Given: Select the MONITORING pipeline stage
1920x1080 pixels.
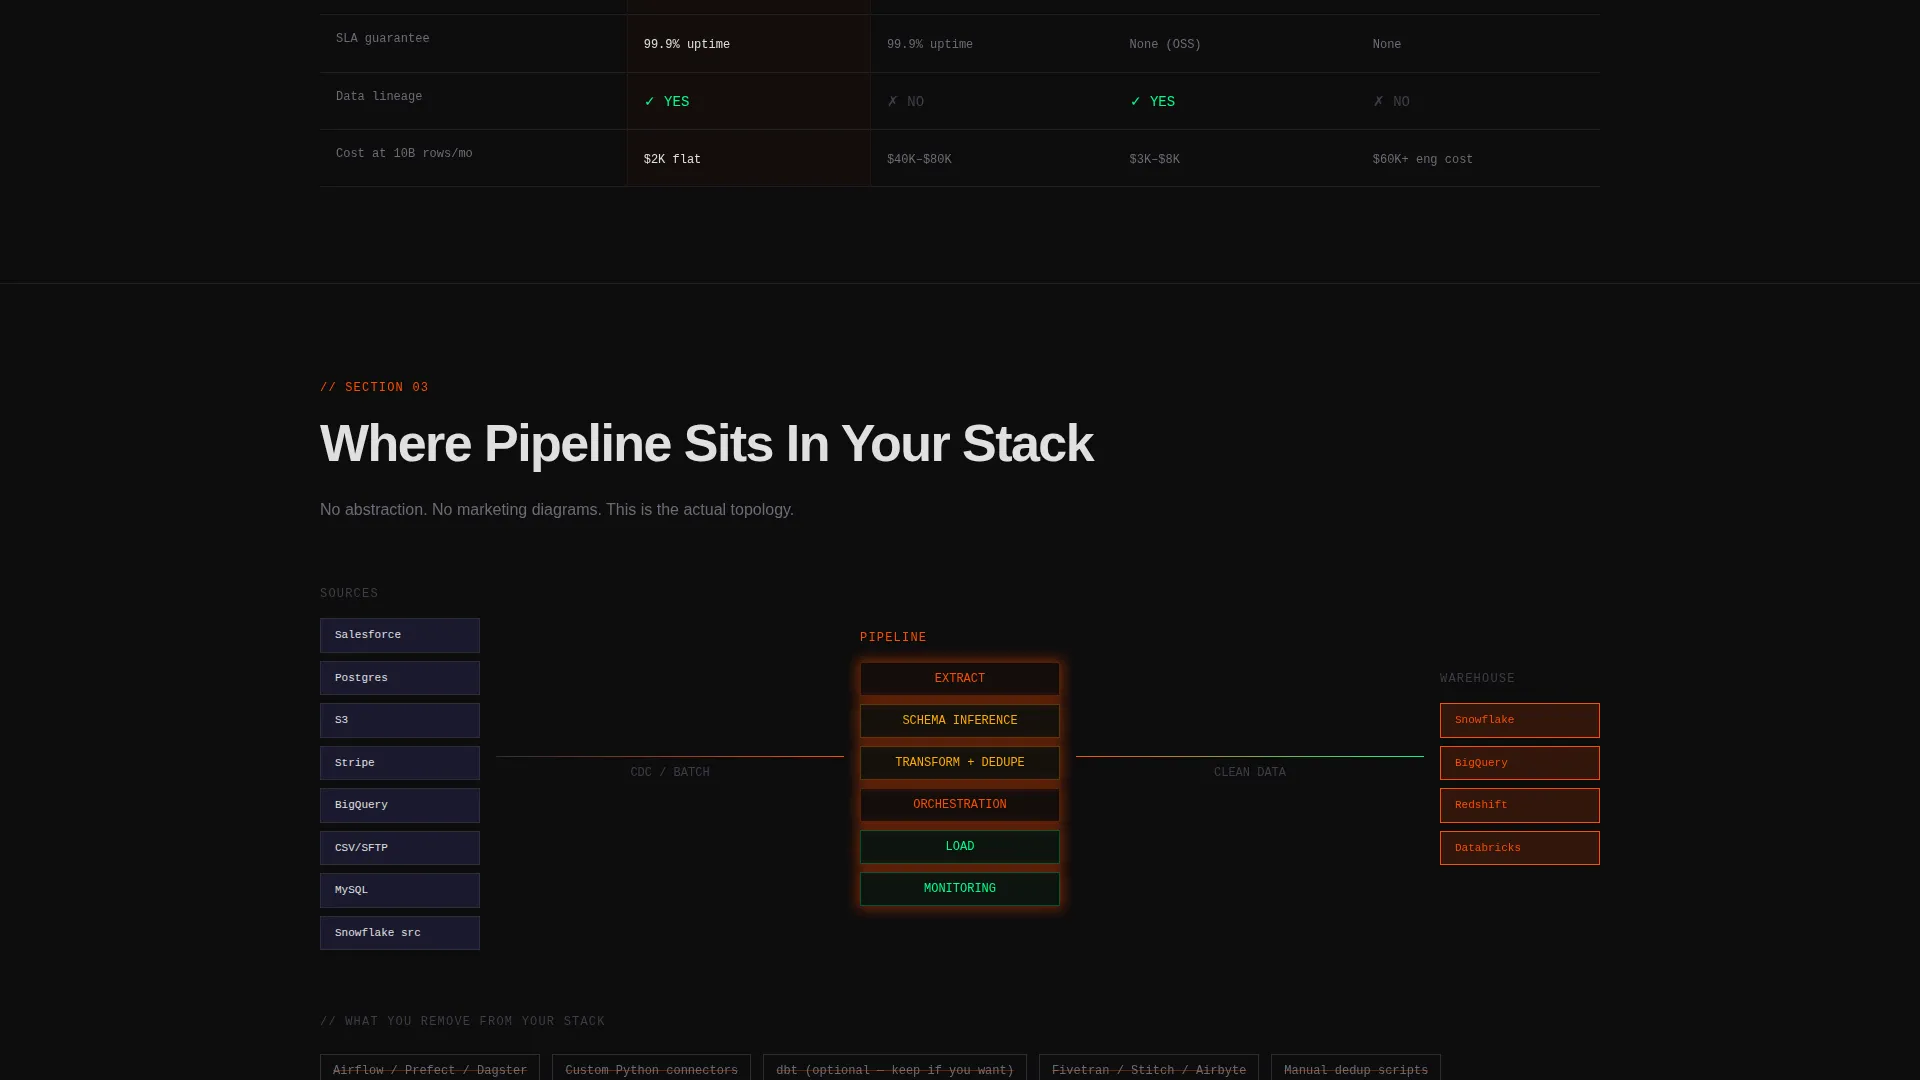Looking at the screenshot, I should pos(960,889).
